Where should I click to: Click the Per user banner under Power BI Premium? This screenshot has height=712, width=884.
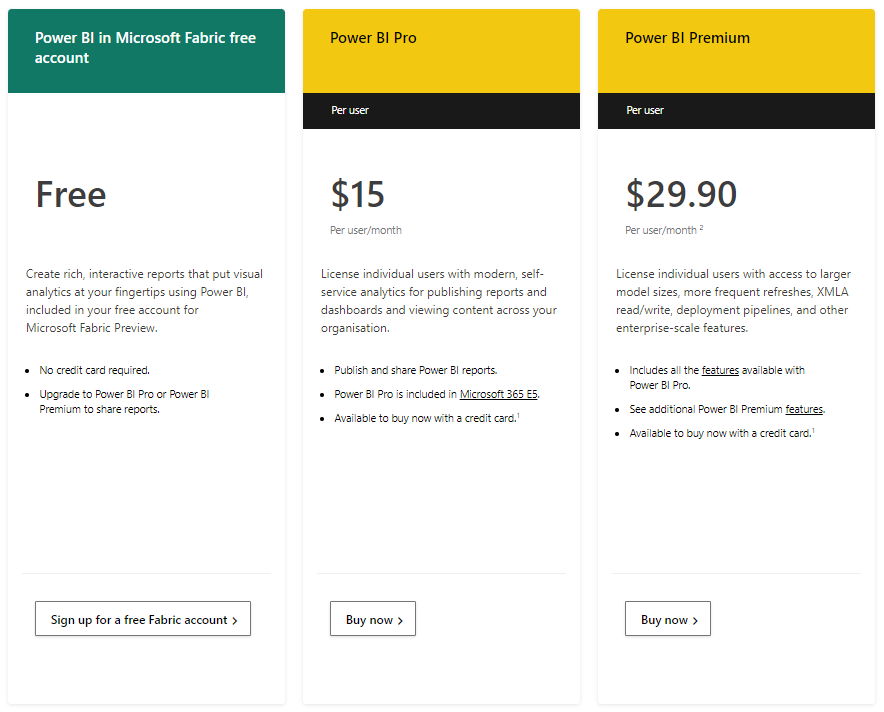click(x=736, y=111)
